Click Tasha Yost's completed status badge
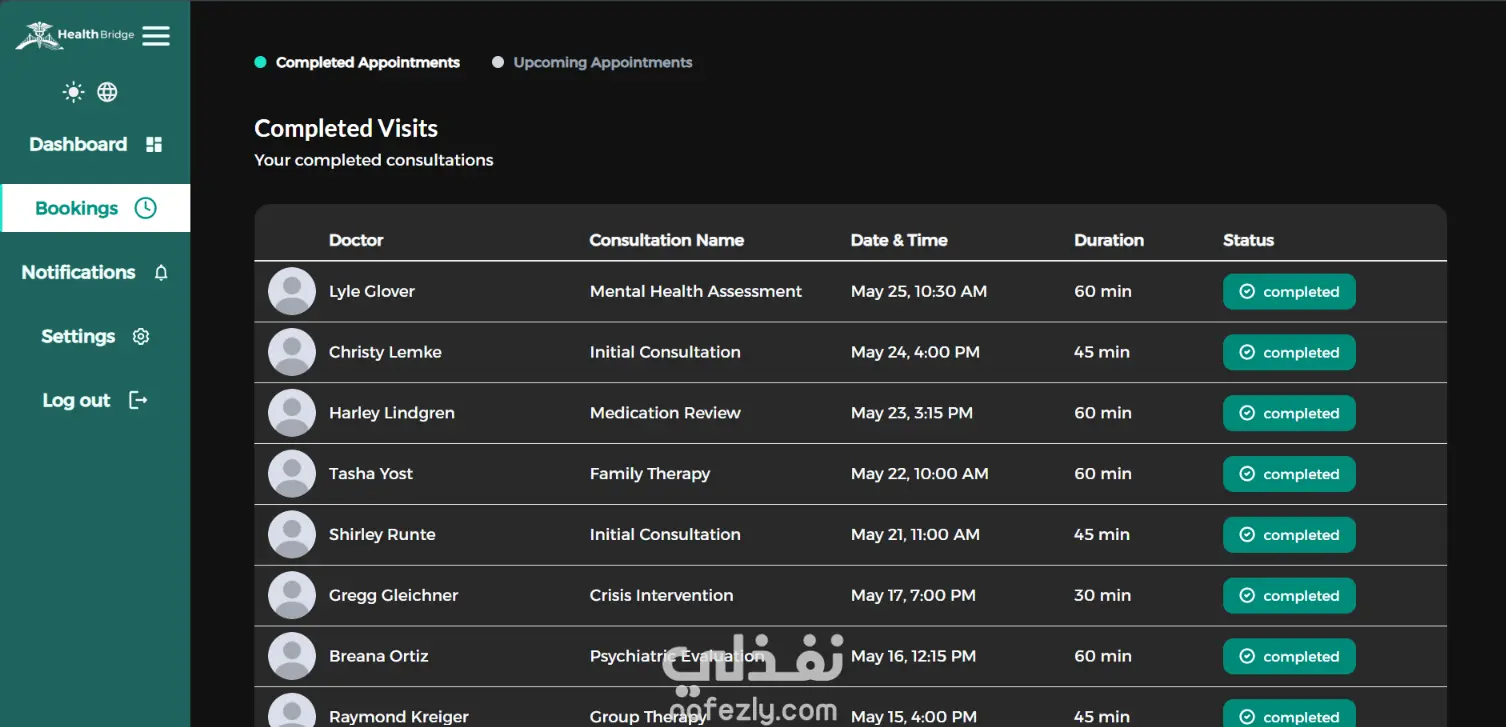This screenshot has height=727, width=1506. coord(1289,474)
